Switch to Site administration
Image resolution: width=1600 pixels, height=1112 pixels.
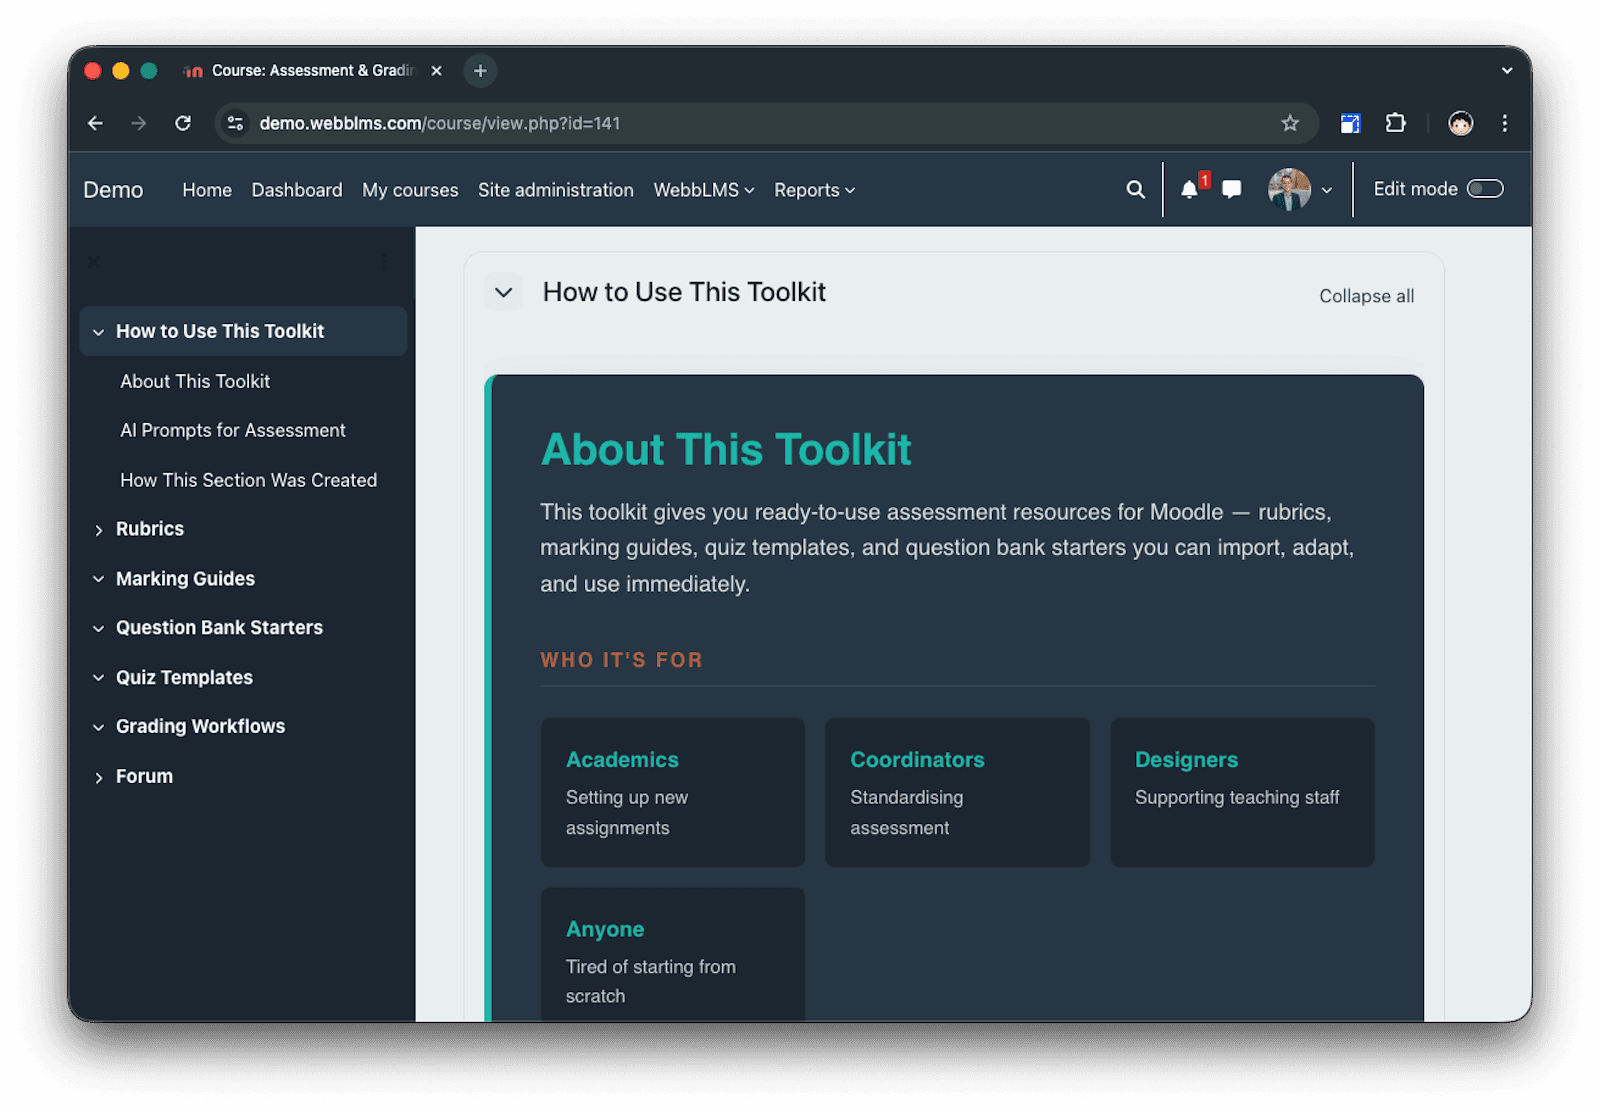pos(556,190)
